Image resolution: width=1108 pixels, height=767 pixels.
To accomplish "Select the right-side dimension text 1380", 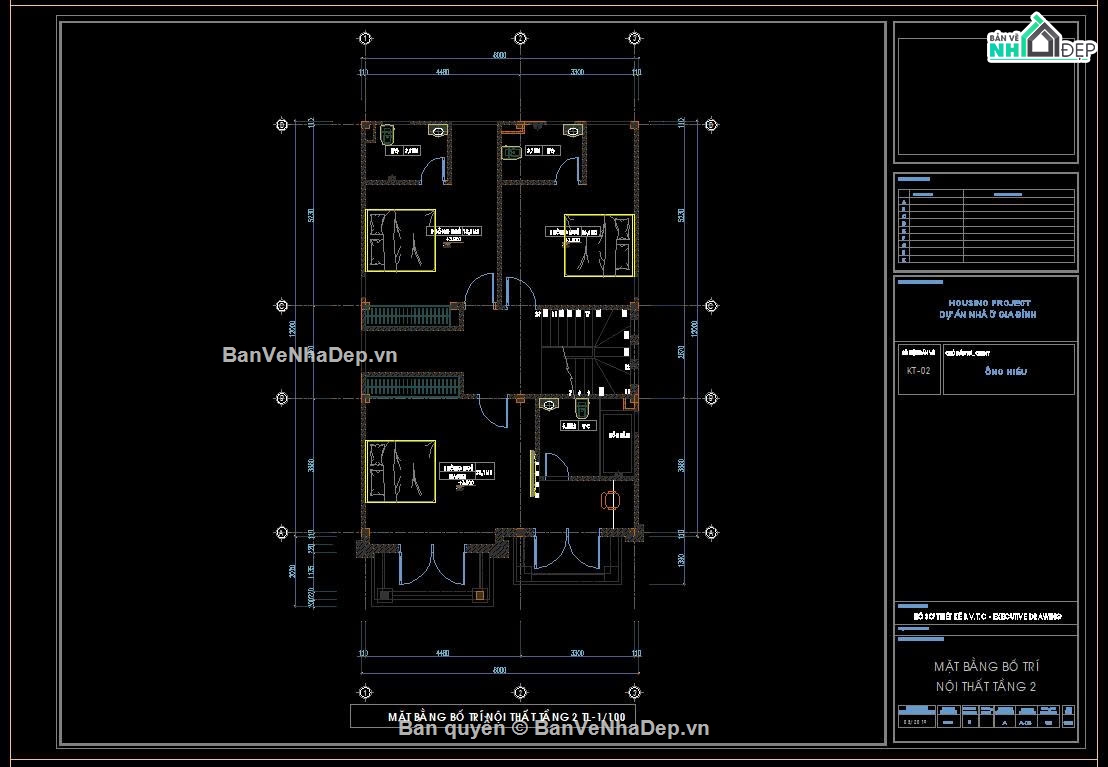I will (x=682, y=560).
